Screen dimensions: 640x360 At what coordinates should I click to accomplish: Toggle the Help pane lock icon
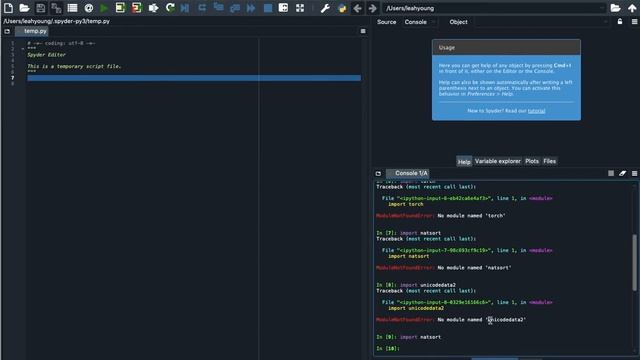pyautogui.click(x=620, y=22)
